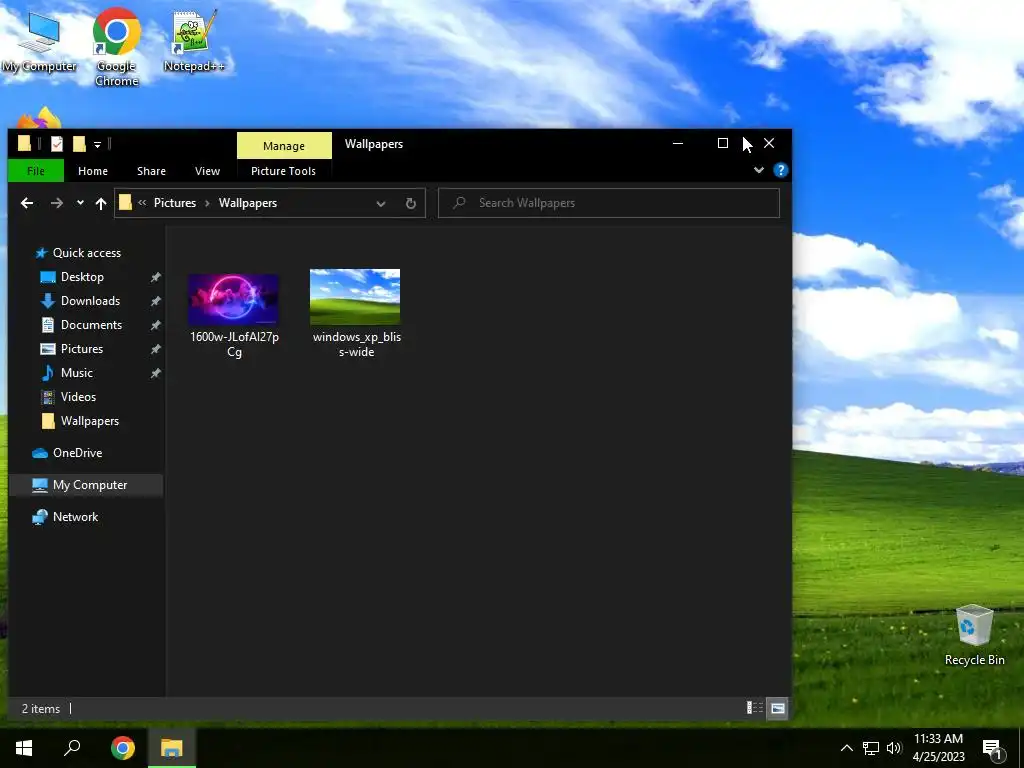Open Music in the navigation pane
The width and height of the screenshot is (1024, 768).
point(76,373)
